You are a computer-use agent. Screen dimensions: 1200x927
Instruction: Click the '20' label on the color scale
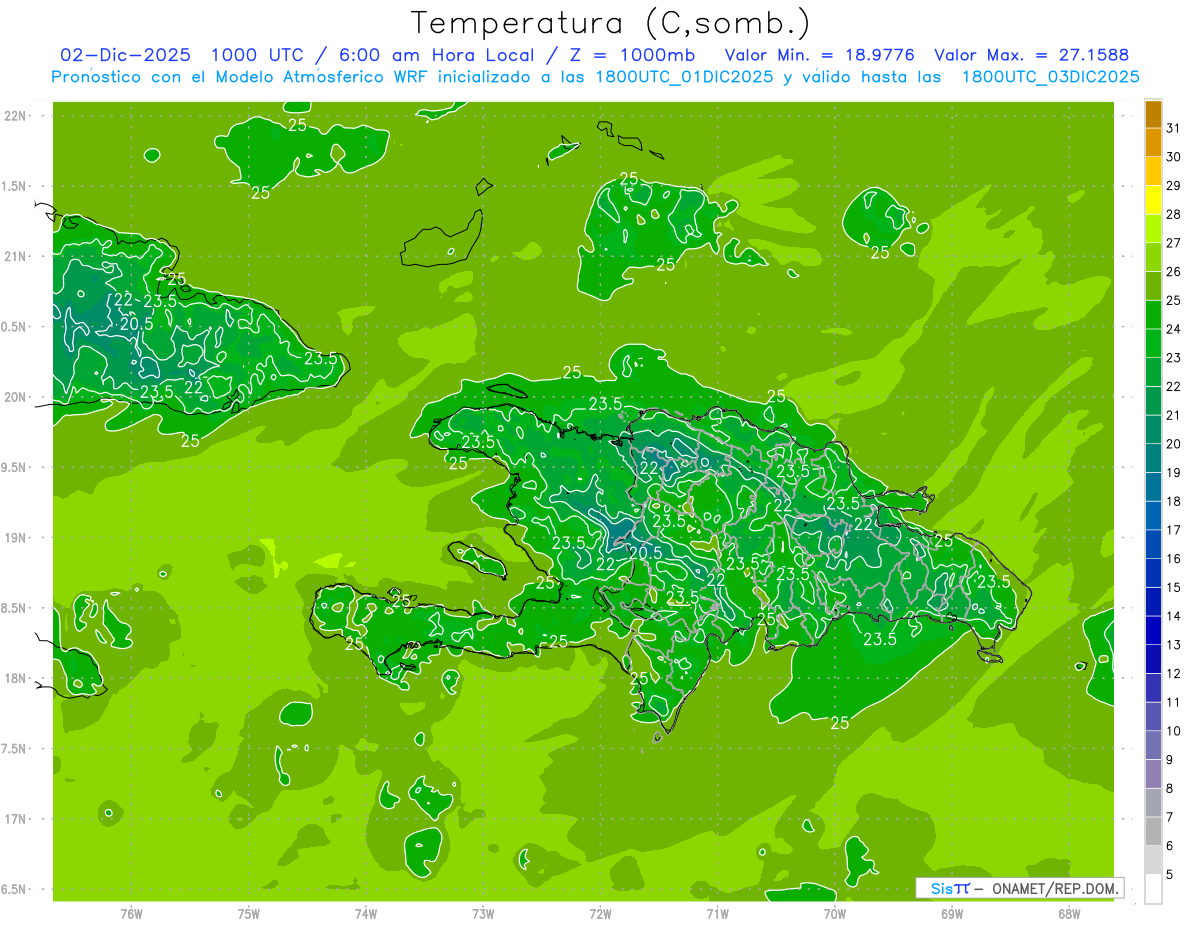pyautogui.click(x=1174, y=444)
